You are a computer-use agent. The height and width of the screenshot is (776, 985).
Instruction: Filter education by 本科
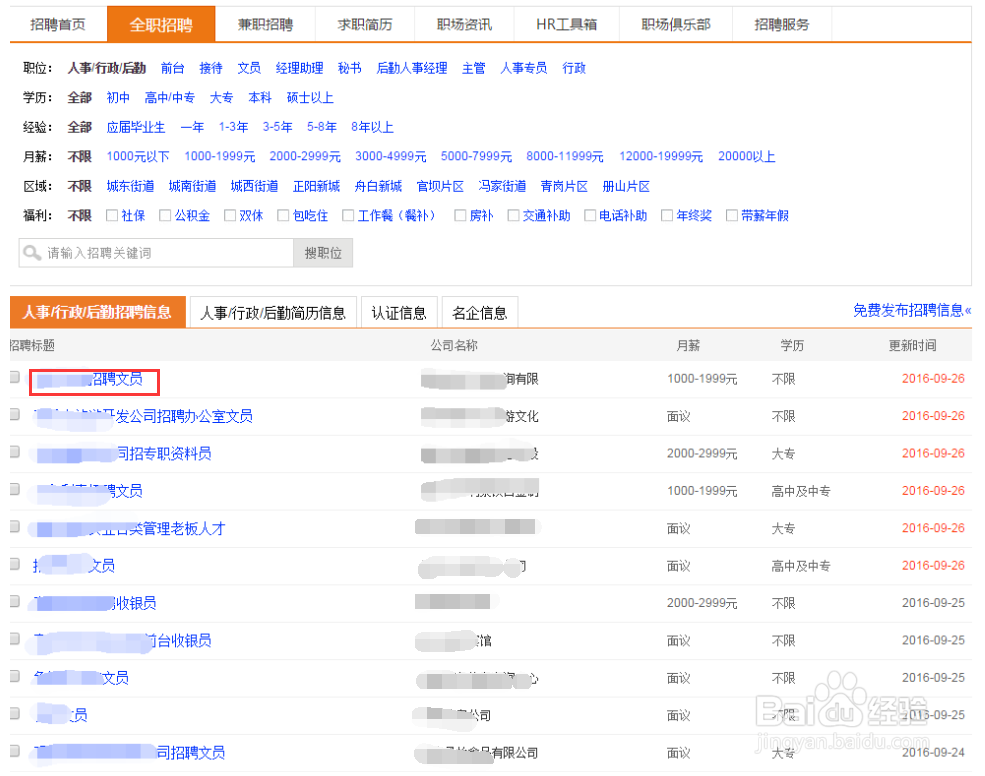coord(259,97)
